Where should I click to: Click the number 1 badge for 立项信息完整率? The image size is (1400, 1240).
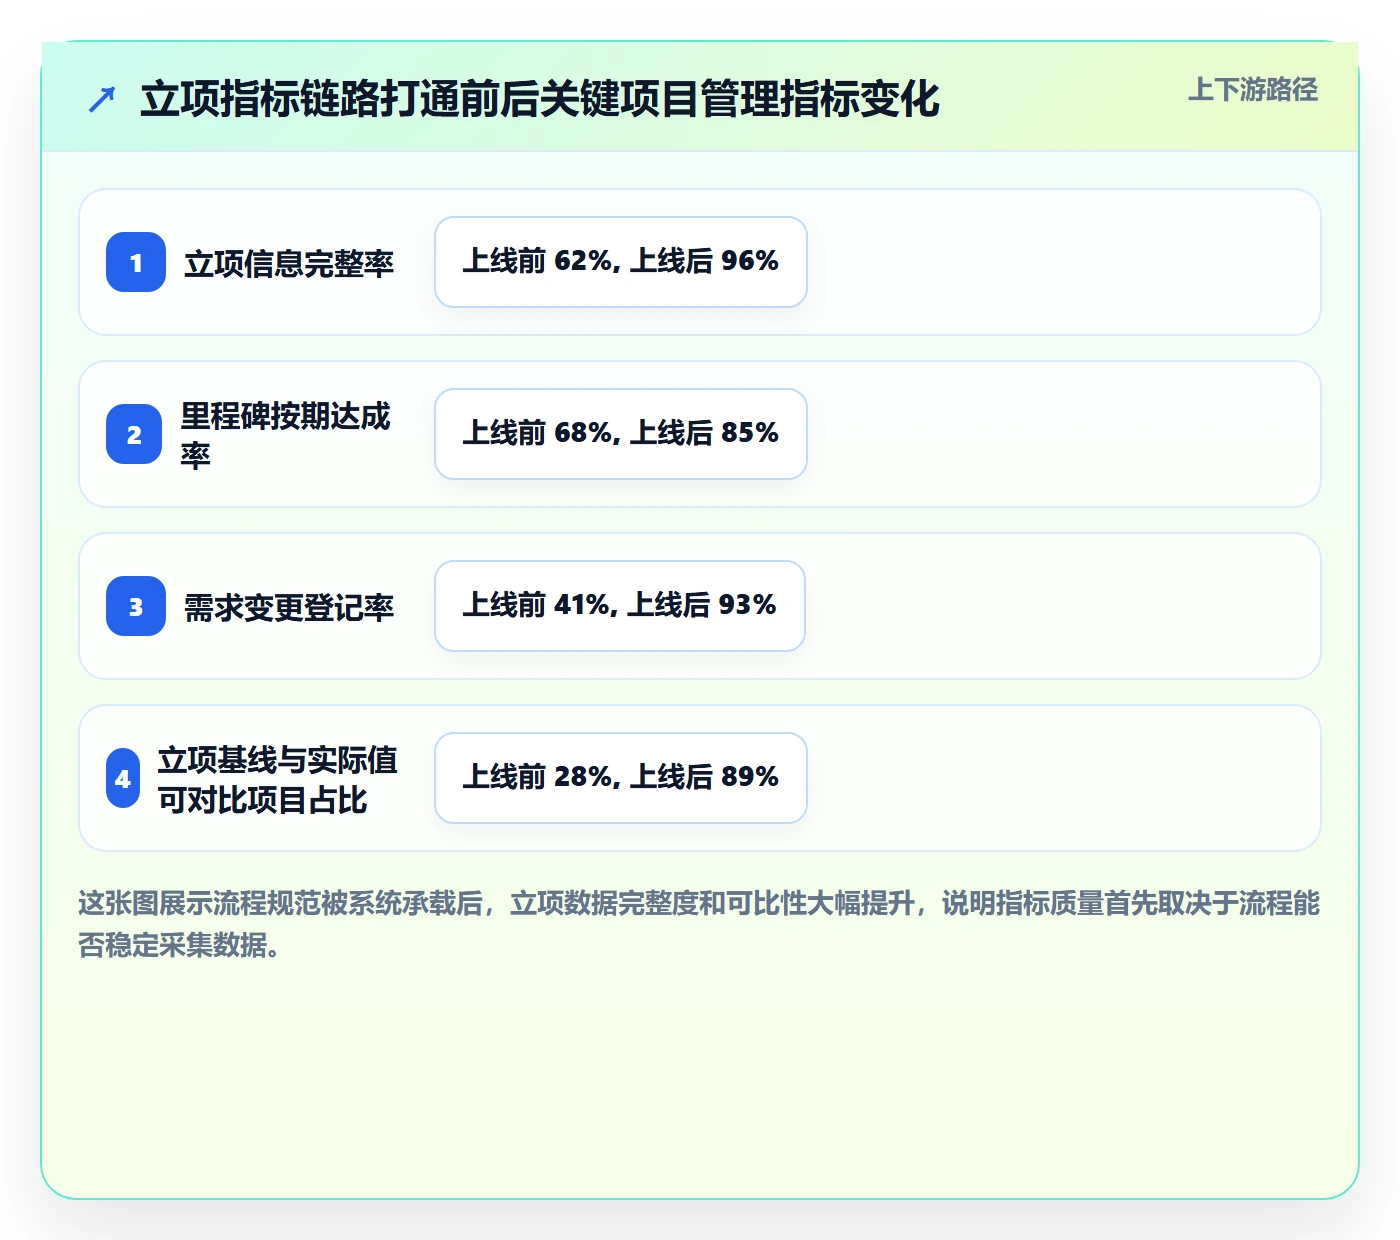click(x=136, y=262)
